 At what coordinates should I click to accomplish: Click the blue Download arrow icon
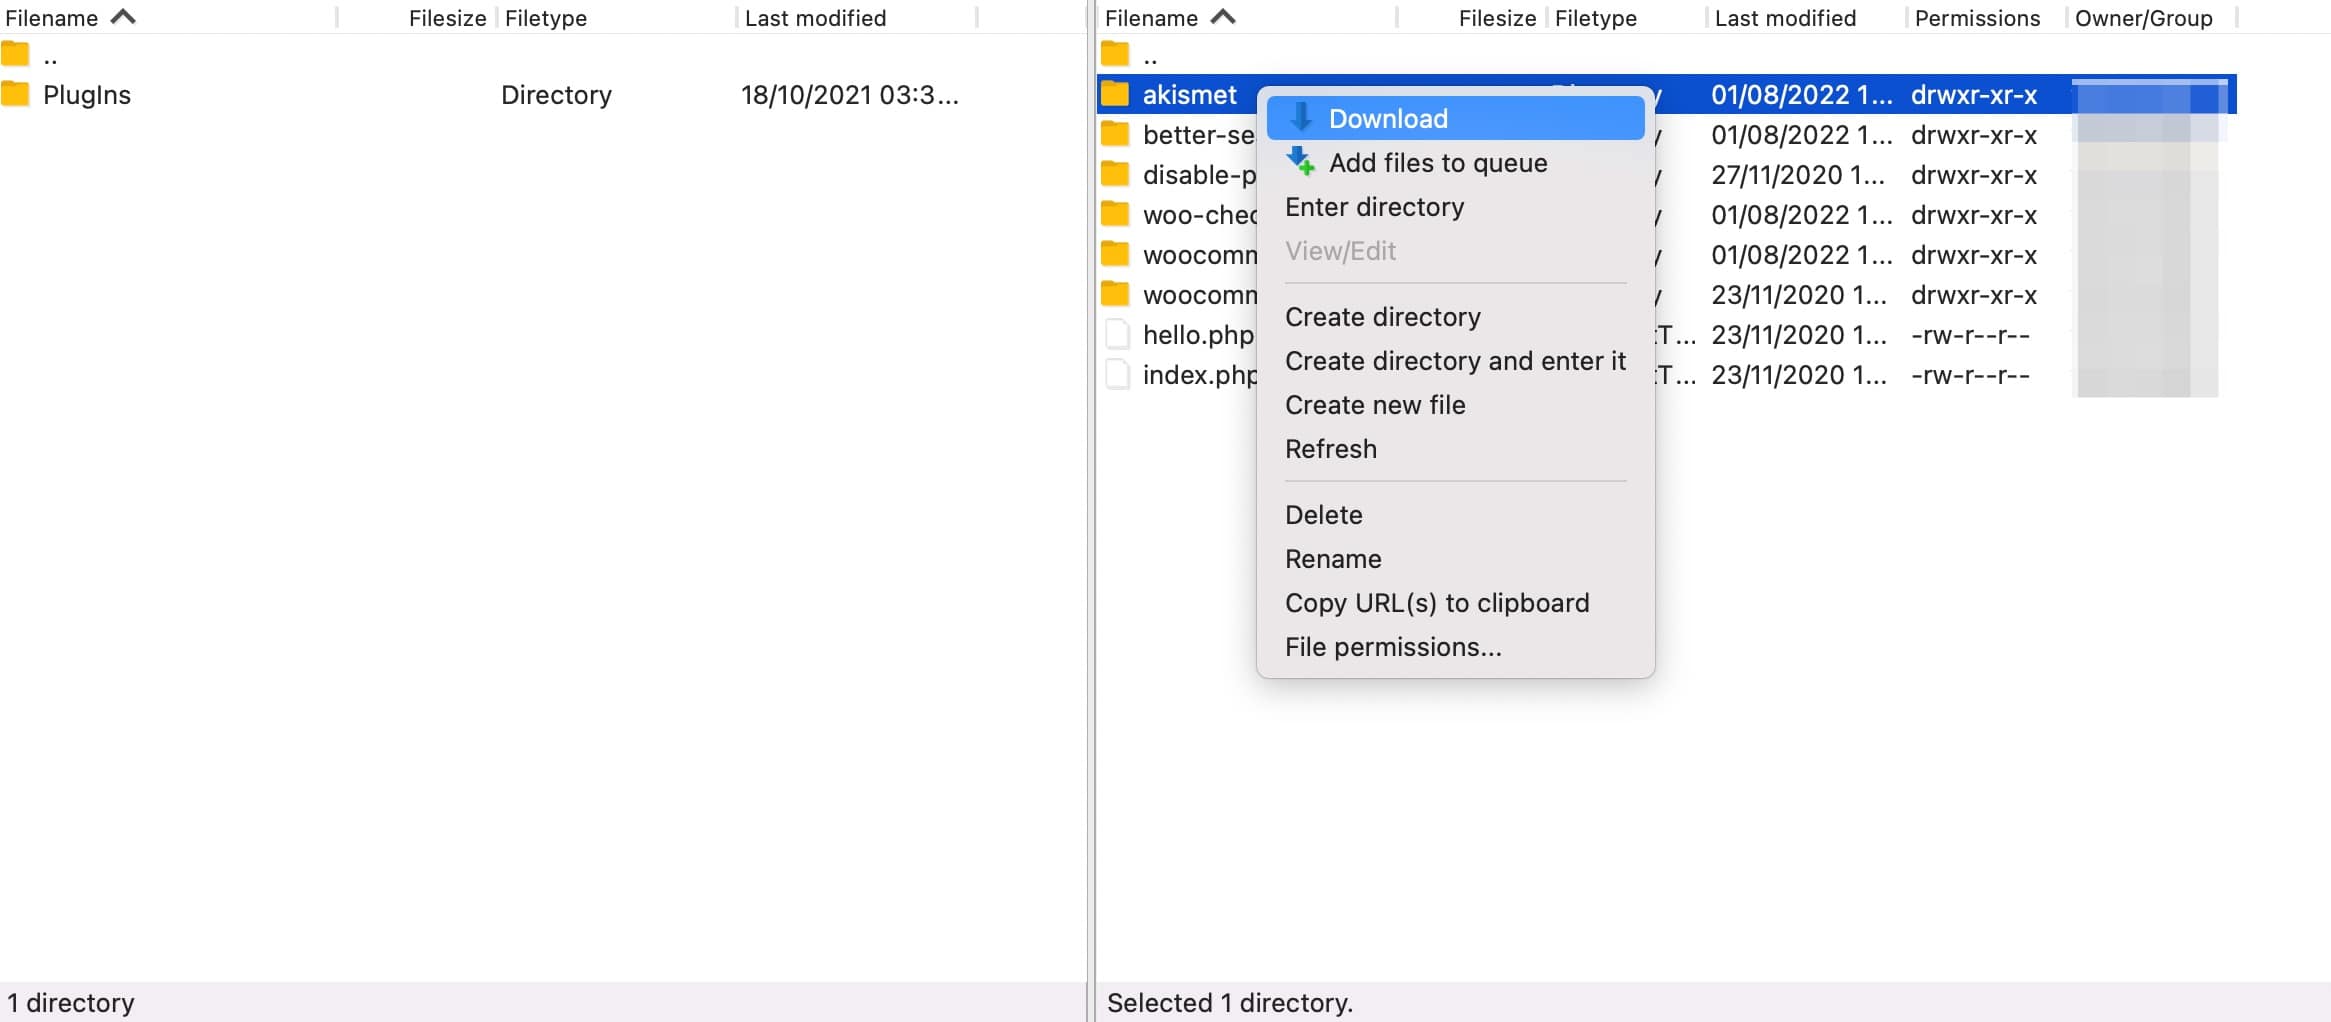pos(1301,117)
